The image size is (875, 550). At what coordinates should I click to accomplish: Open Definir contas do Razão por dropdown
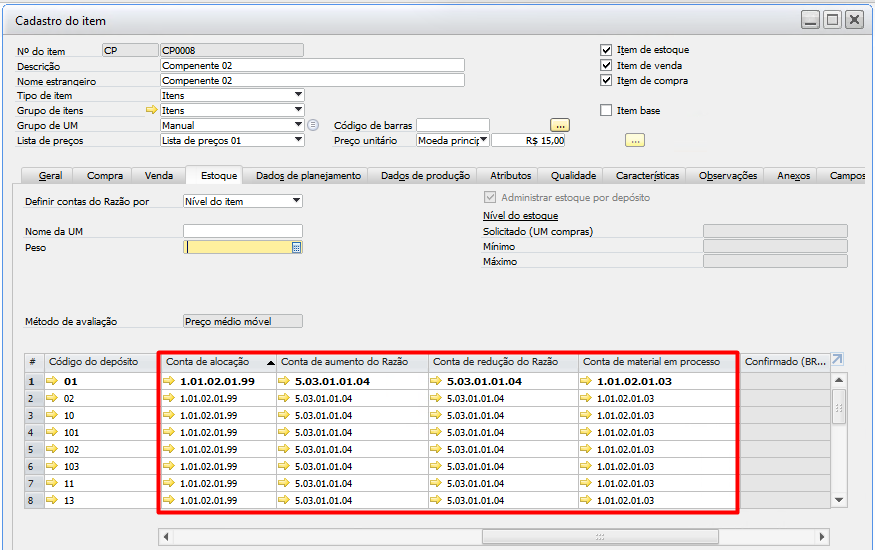[296, 201]
